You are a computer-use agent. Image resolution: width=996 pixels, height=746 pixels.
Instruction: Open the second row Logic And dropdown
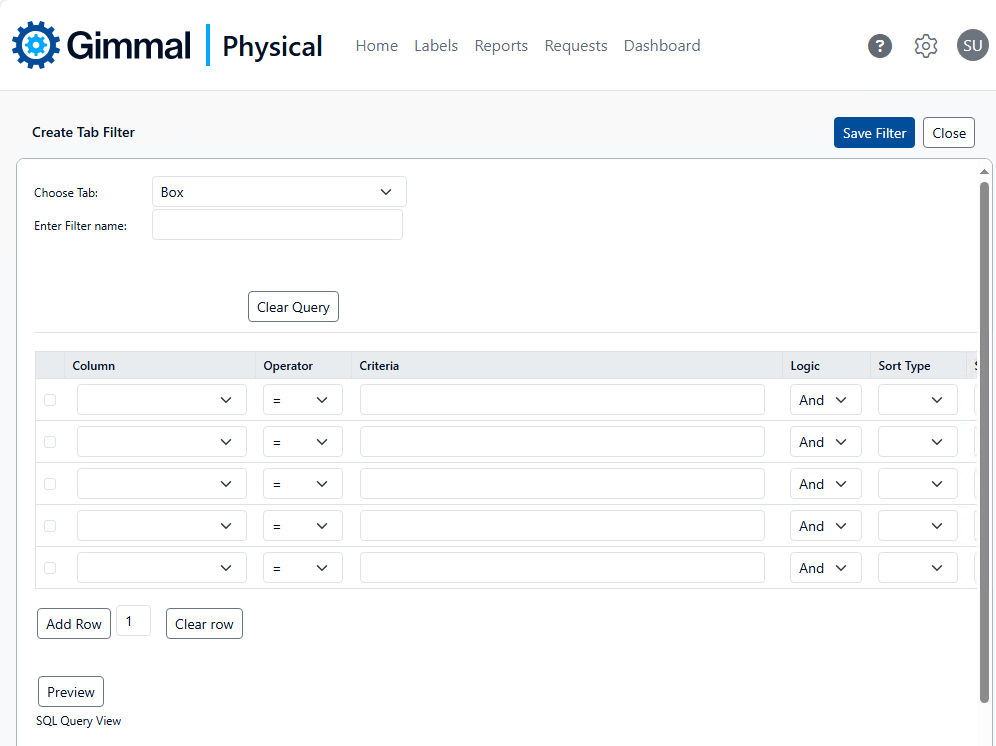pos(826,442)
